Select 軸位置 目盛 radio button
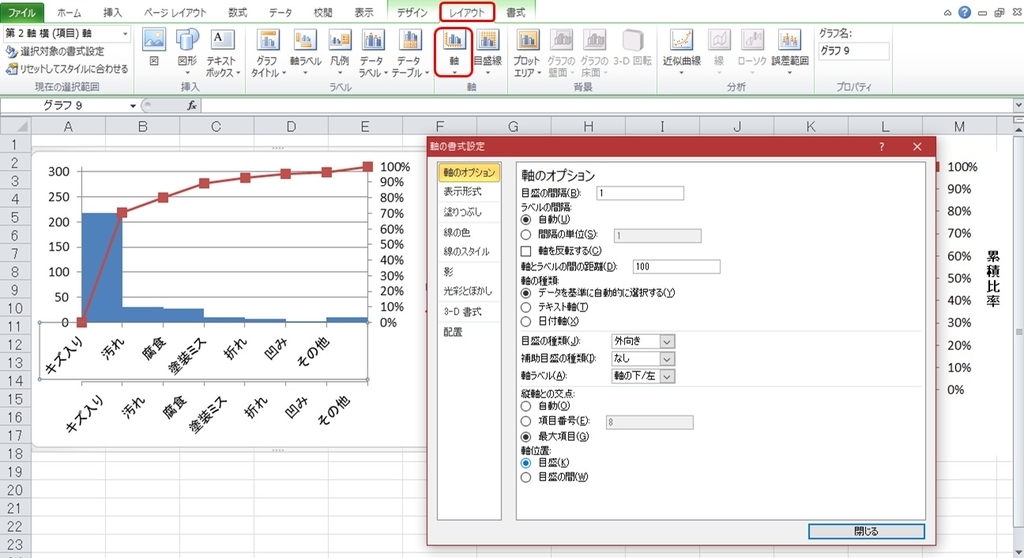Image resolution: width=1024 pixels, height=558 pixels. 526,463
